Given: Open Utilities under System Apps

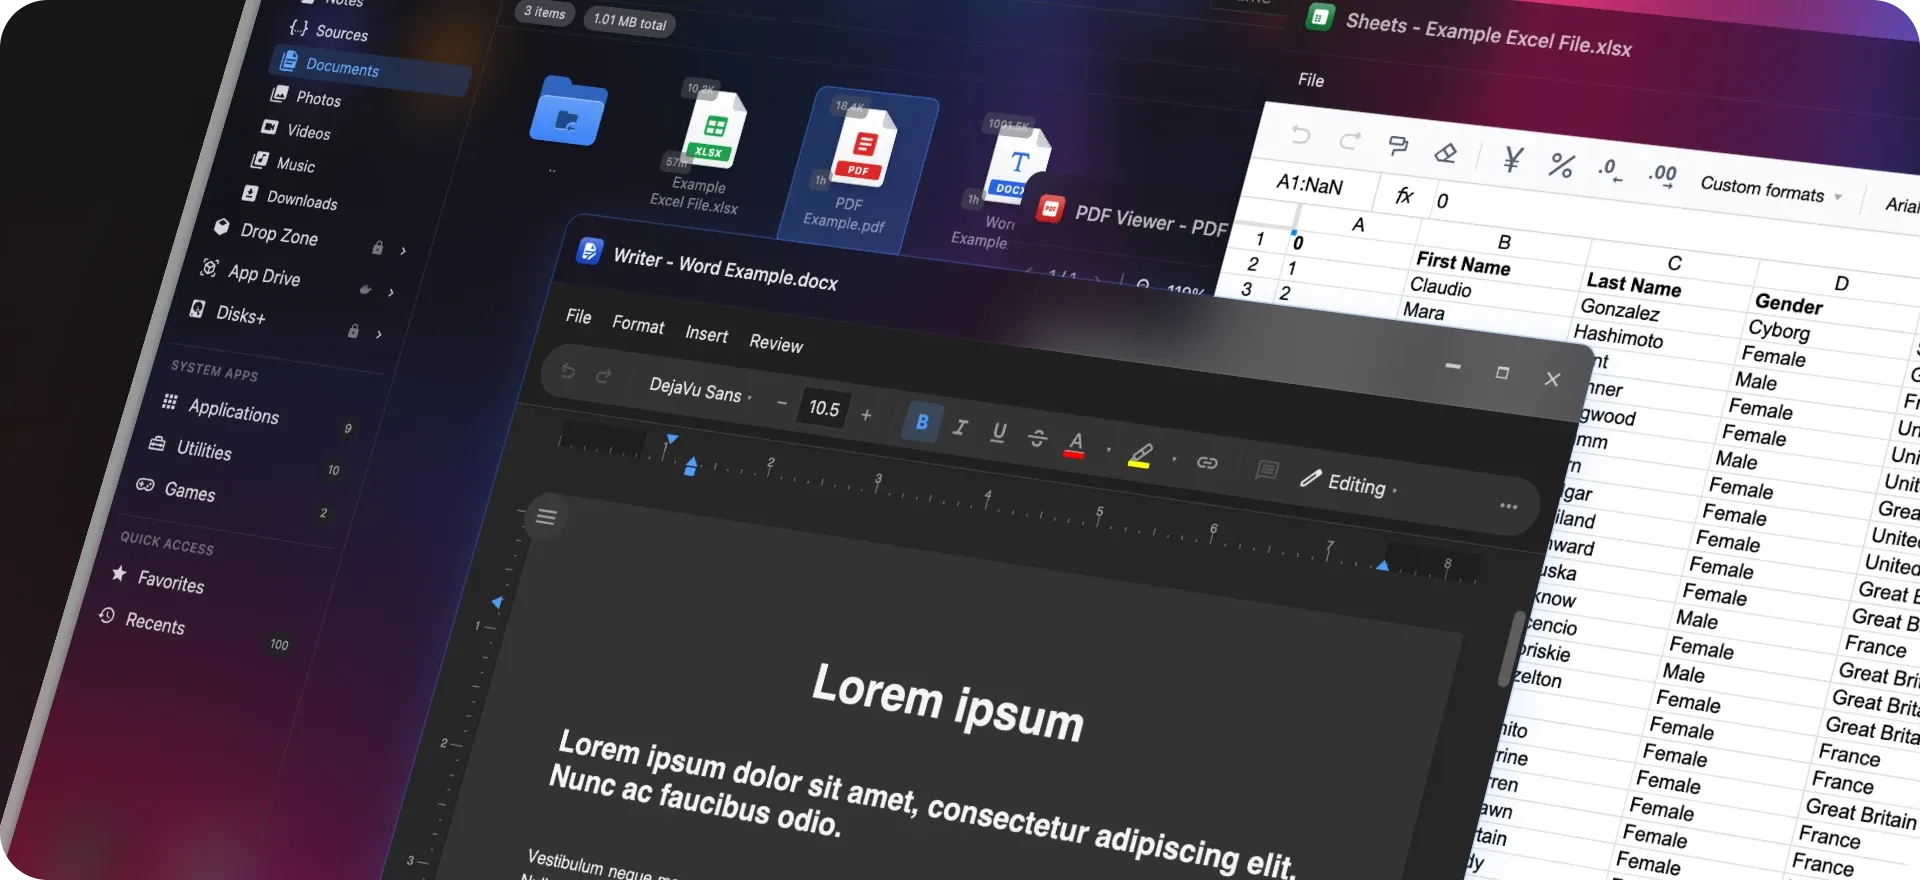Looking at the screenshot, I should click(190, 448).
